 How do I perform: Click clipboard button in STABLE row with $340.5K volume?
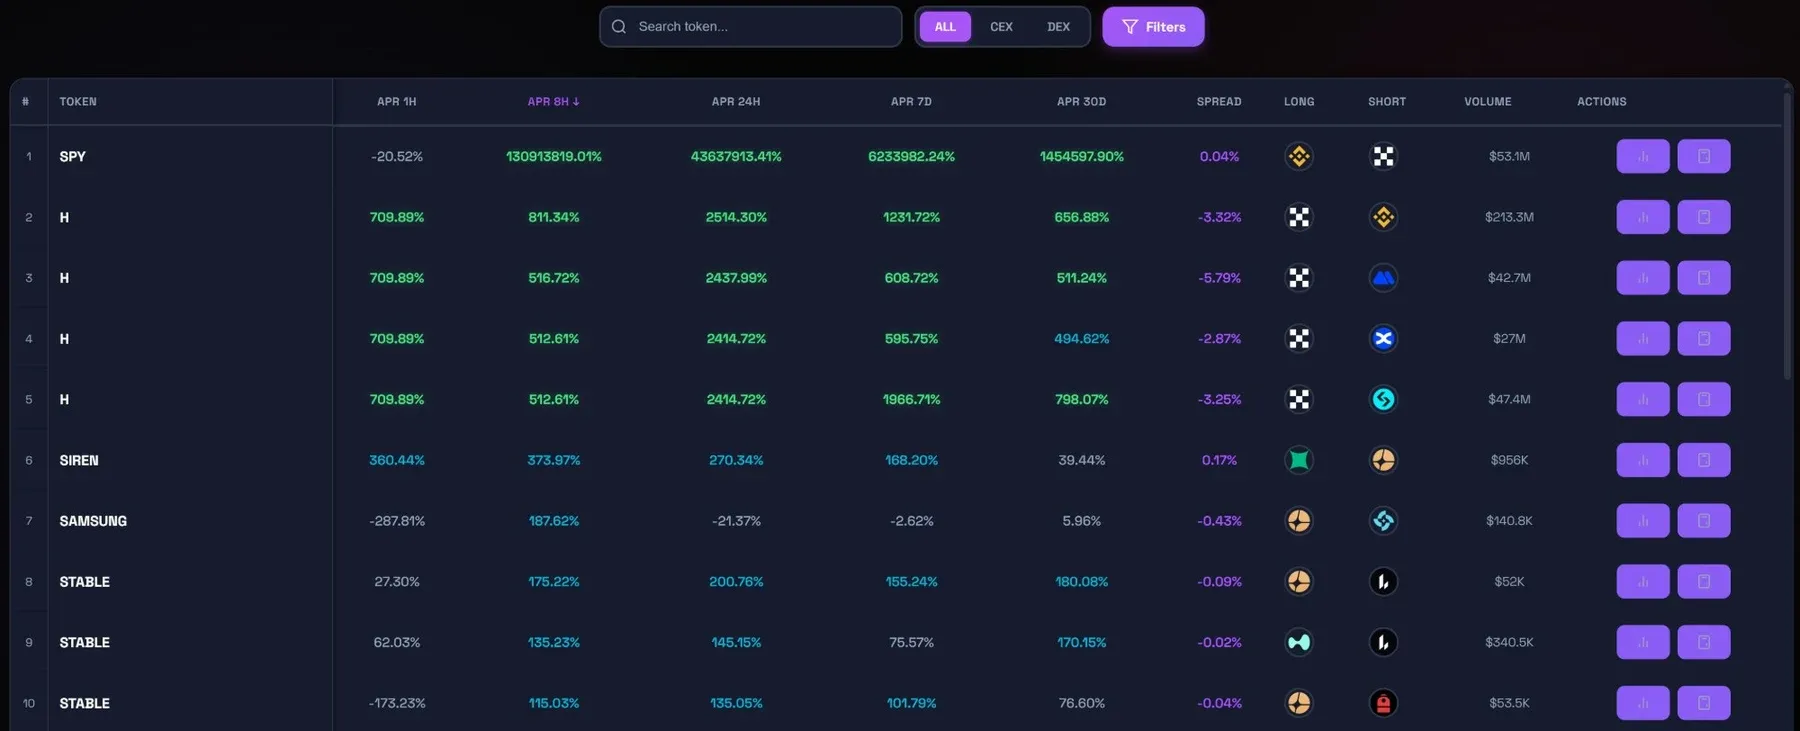point(1703,642)
